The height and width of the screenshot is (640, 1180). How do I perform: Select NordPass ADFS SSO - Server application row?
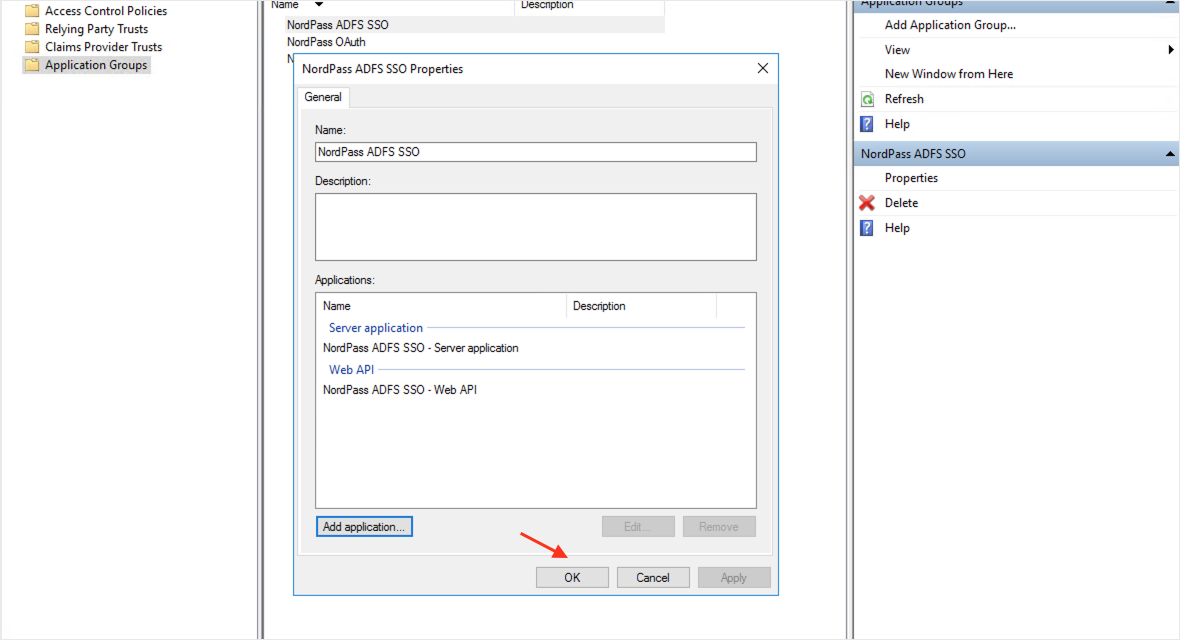pos(421,348)
